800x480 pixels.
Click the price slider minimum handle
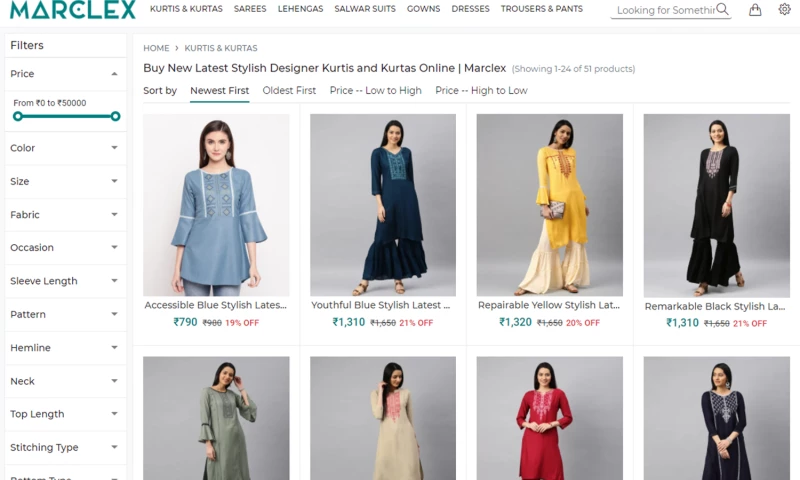pyautogui.click(x=18, y=116)
